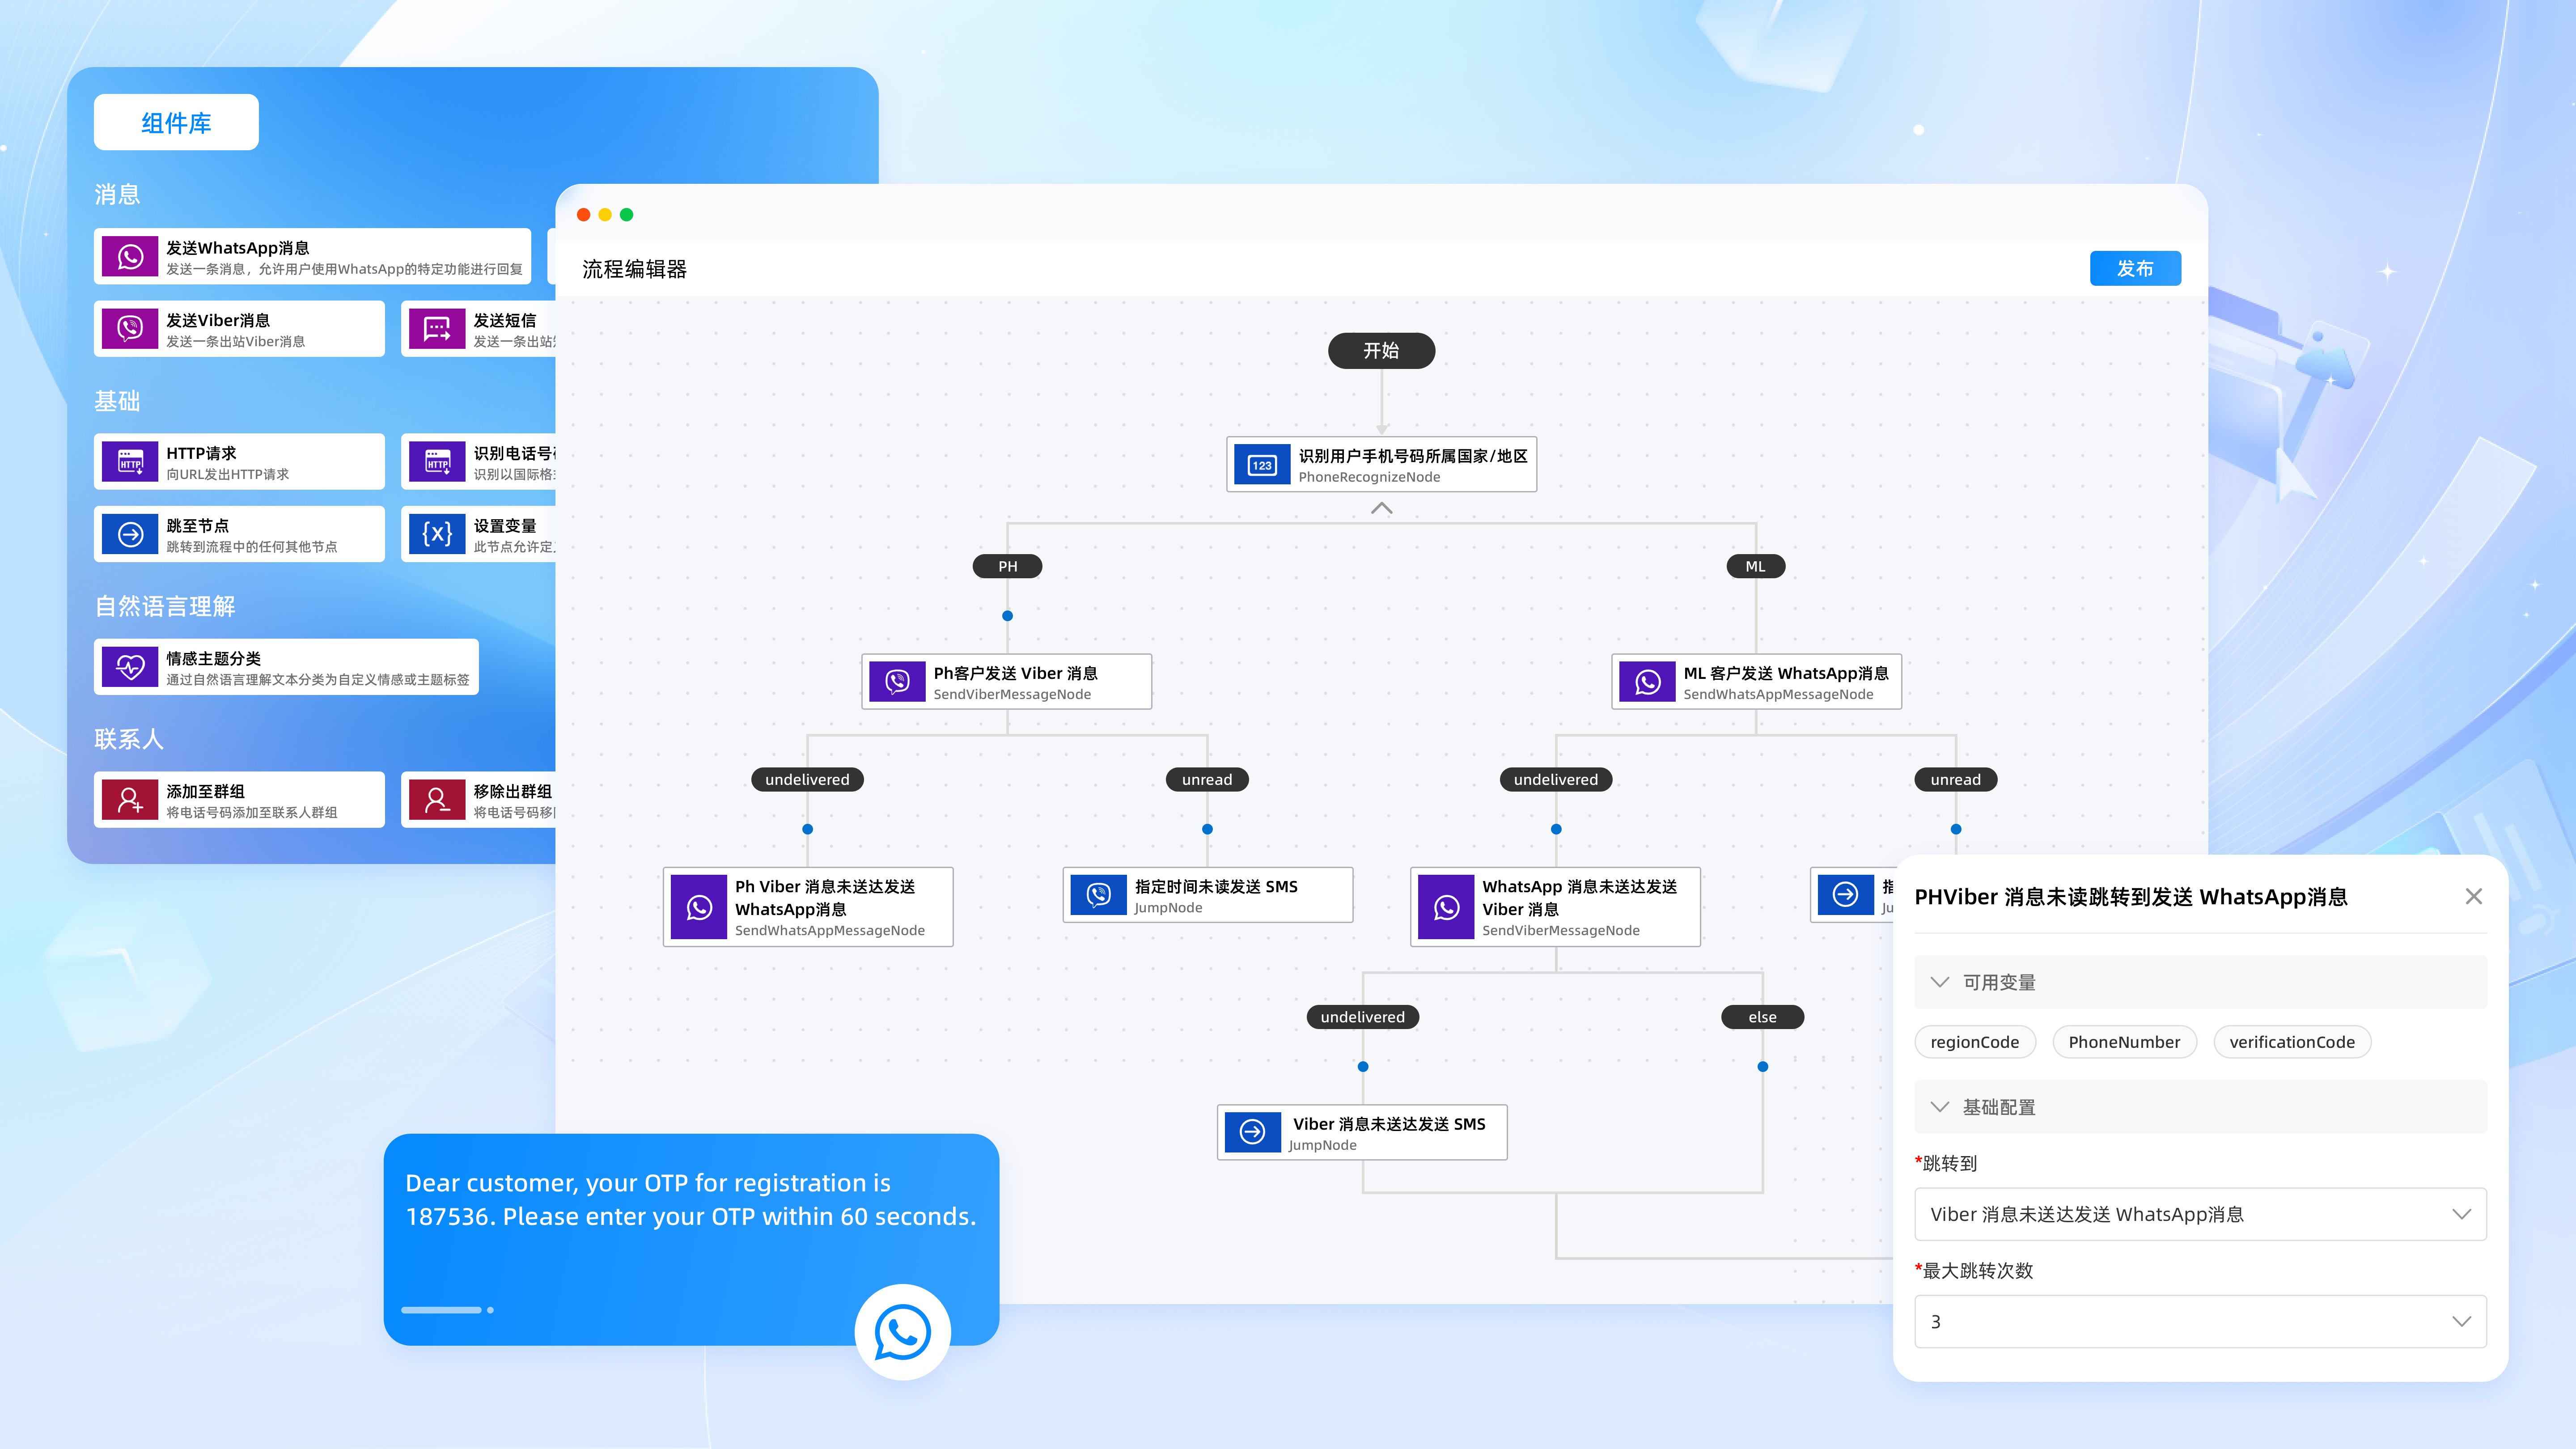Click the 发布 publish button
Screen dimensions: 2576x1449
click(x=2135, y=268)
